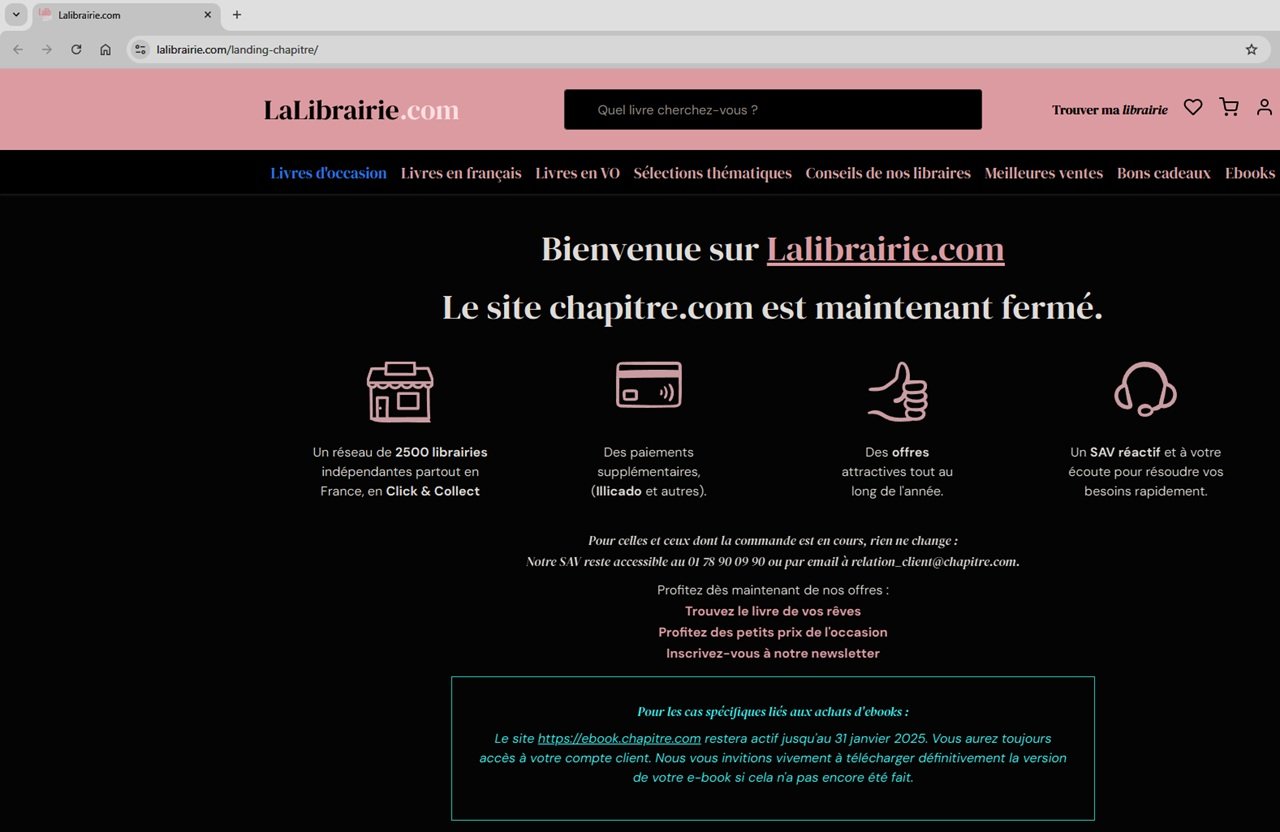Open the wishlist heart icon
Viewport: 1280px width, 832px height.
pyautogui.click(x=1192, y=107)
